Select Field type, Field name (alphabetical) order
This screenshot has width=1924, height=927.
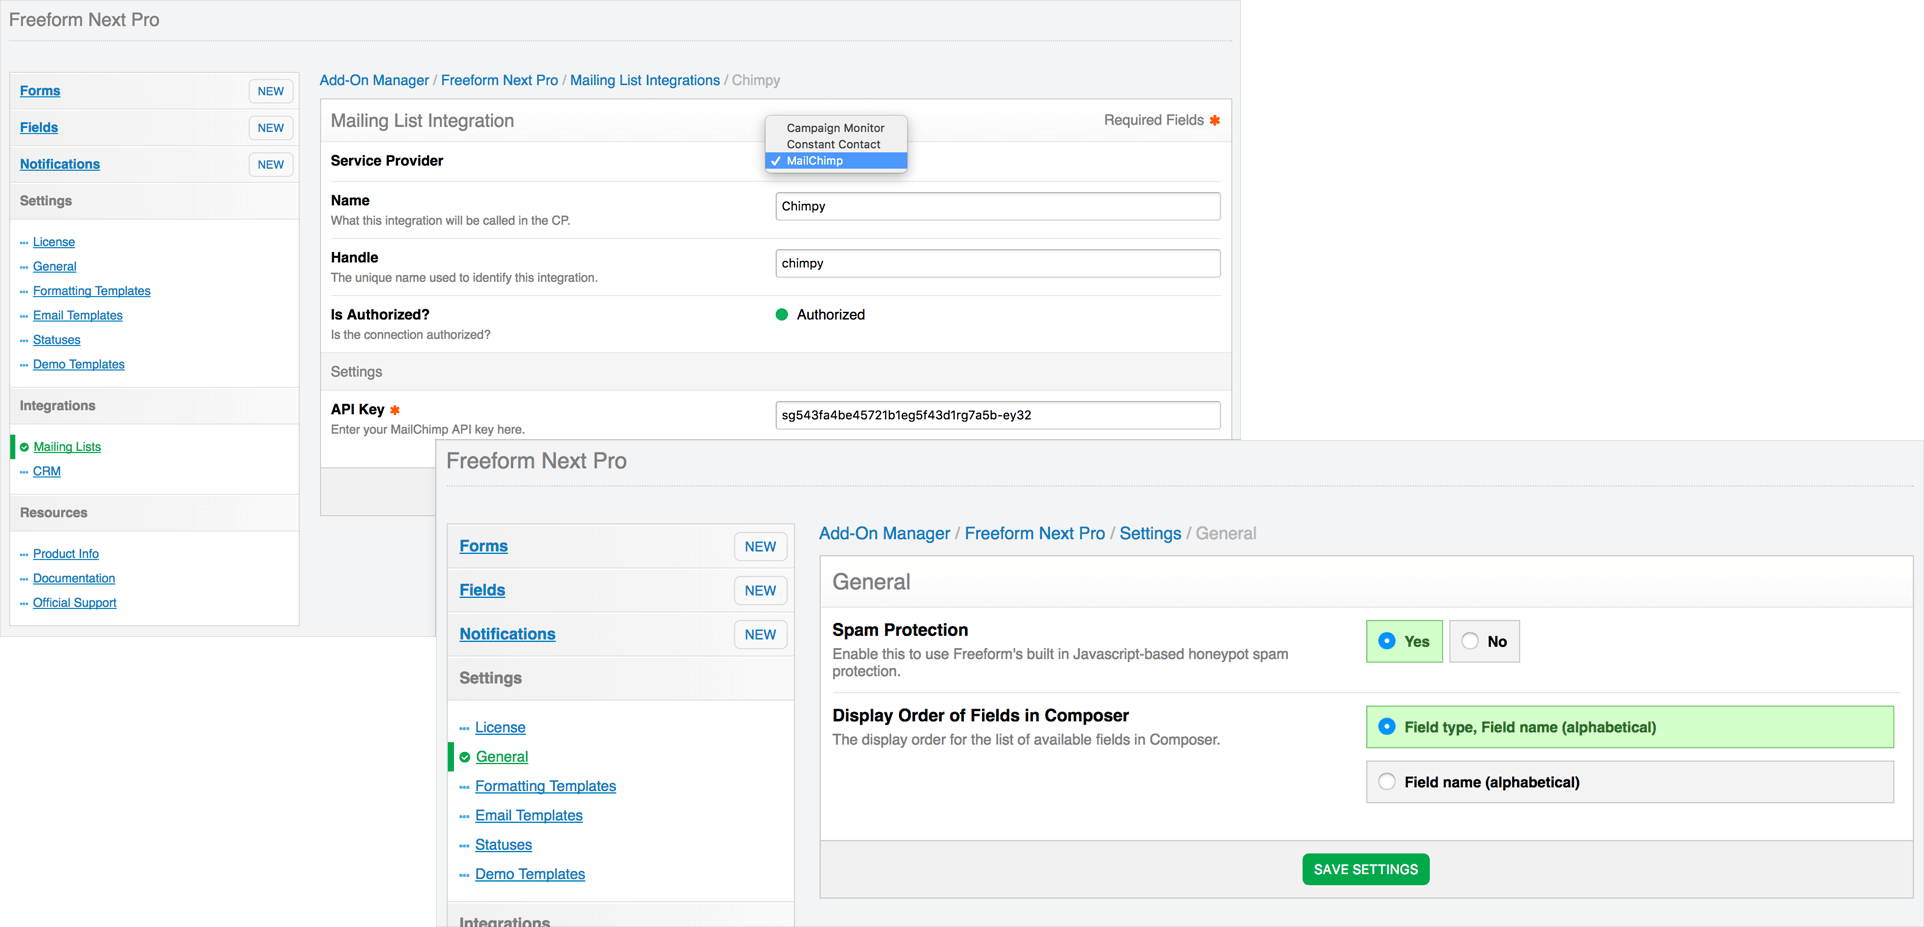[x=1630, y=727]
